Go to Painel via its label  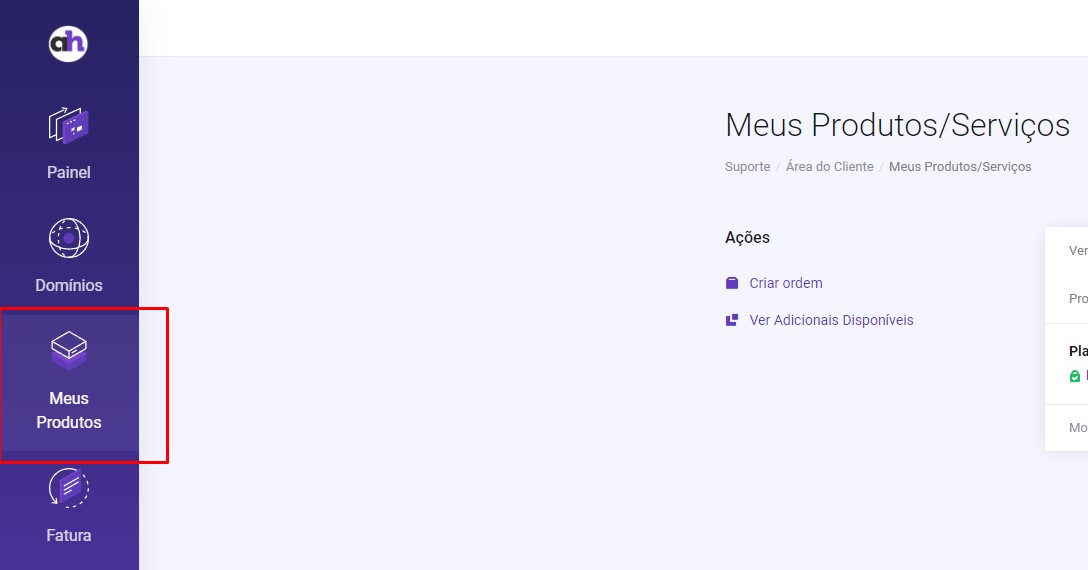[68, 172]
